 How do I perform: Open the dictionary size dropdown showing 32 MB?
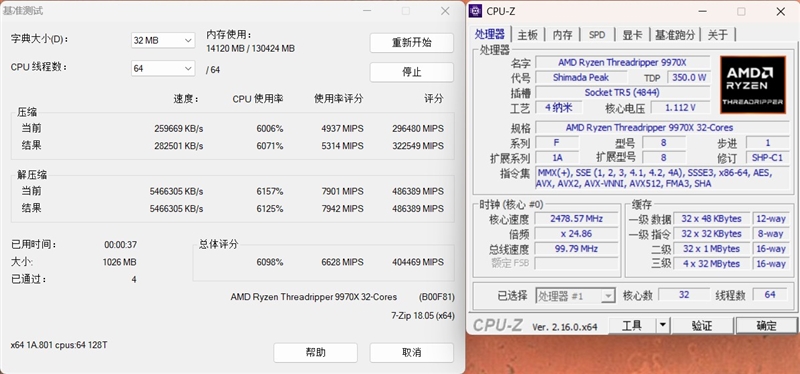(x=163, y=40)
